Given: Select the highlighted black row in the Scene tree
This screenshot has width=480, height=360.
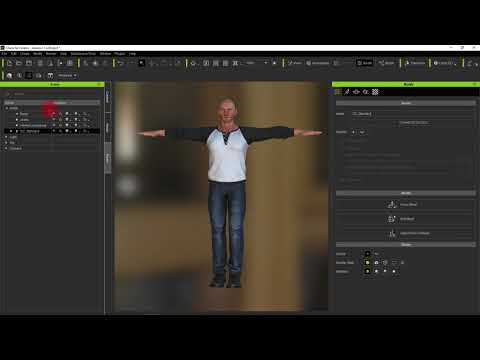Looking at the screenshot, I should click(52, 131).
